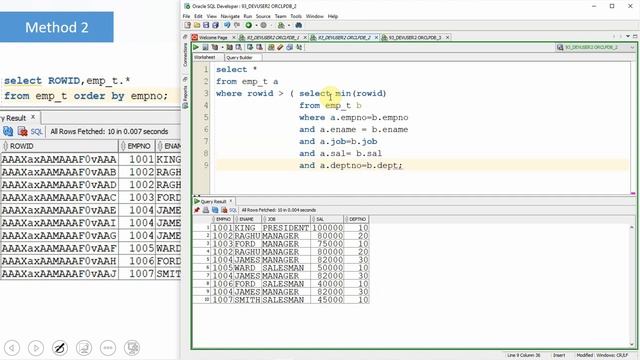Open the Tools menu
This screenshot has height=360, width=640.
pyautogui.click(x=296, y=16)
